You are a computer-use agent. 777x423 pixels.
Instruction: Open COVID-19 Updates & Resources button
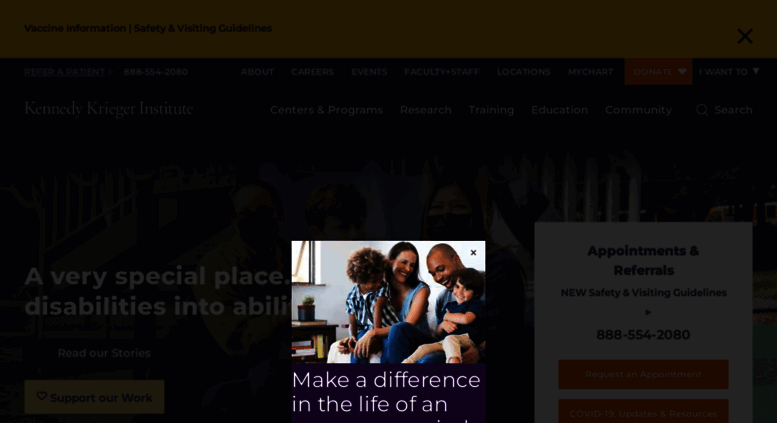pyautogui.click(x=643, y=412)
